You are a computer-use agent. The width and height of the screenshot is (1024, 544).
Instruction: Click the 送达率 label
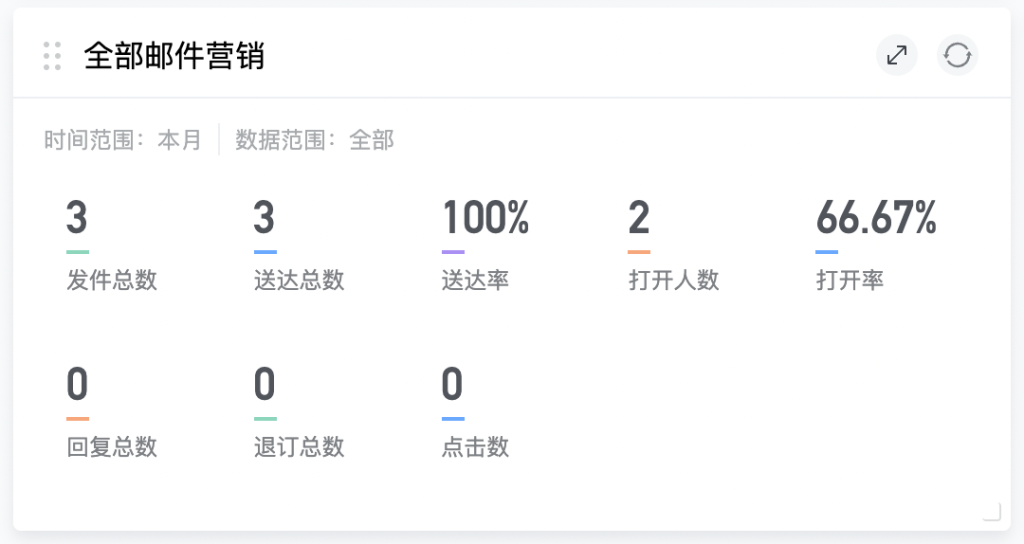point(475,280)
